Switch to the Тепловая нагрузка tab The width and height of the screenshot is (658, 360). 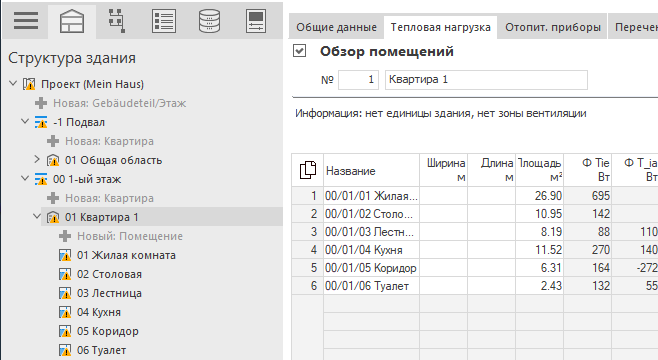pyautogui.click(x=441, y=27)
